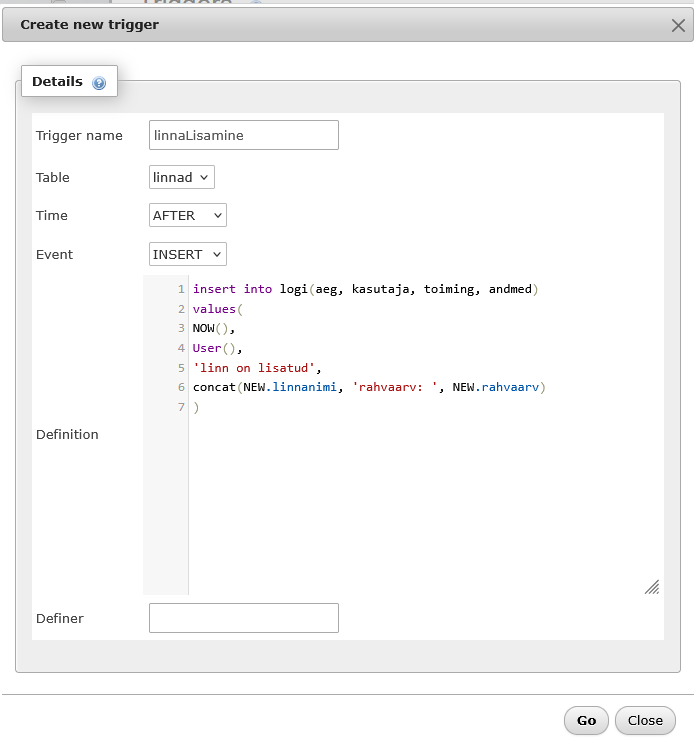Click into the empty Definer field
Image resolution: width=694 pixels, height=749 pixels.
(243, 618)
